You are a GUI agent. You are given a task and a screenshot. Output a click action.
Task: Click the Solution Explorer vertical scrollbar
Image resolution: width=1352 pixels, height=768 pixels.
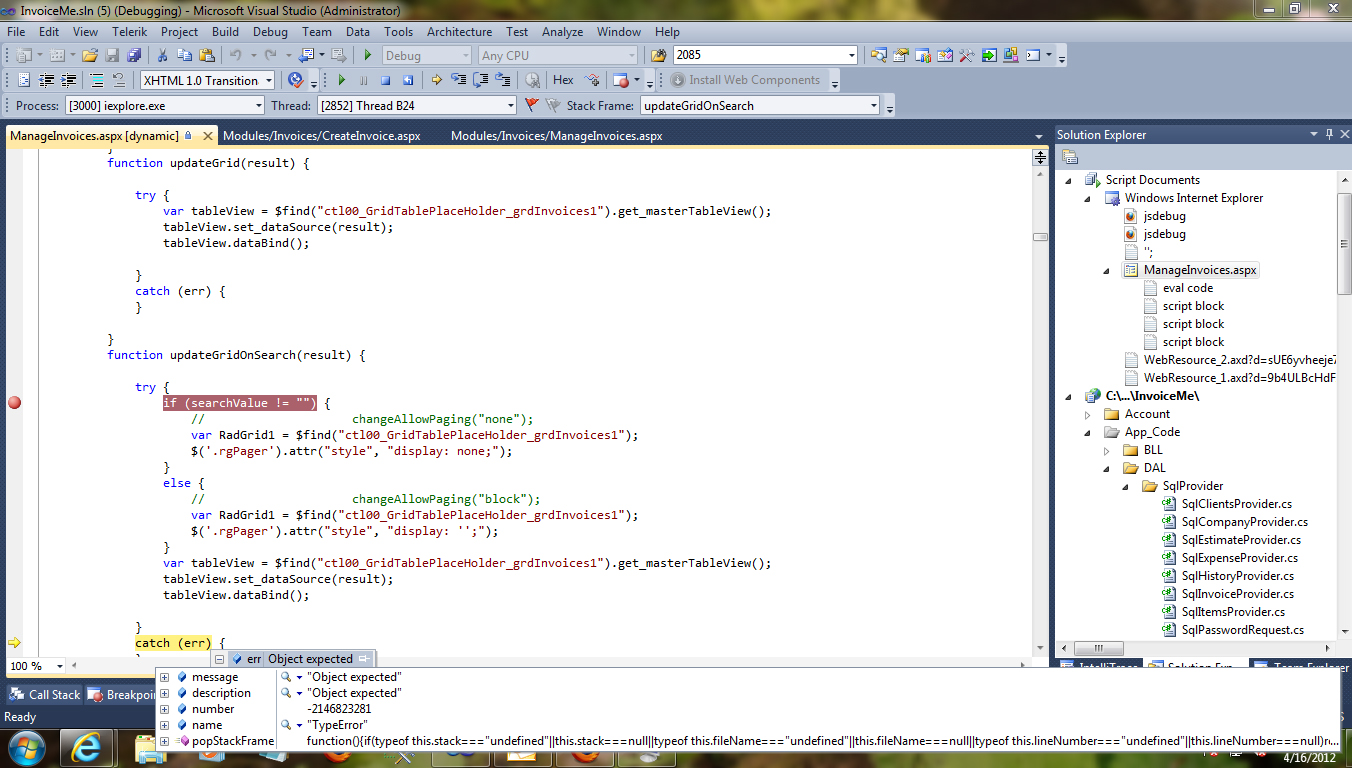[x=1344, y=245]
